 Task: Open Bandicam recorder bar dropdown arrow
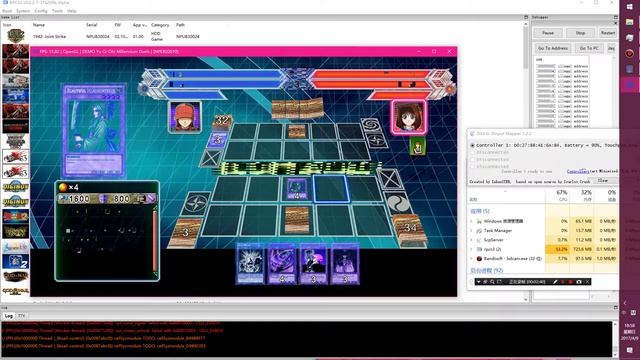(478, 282)
